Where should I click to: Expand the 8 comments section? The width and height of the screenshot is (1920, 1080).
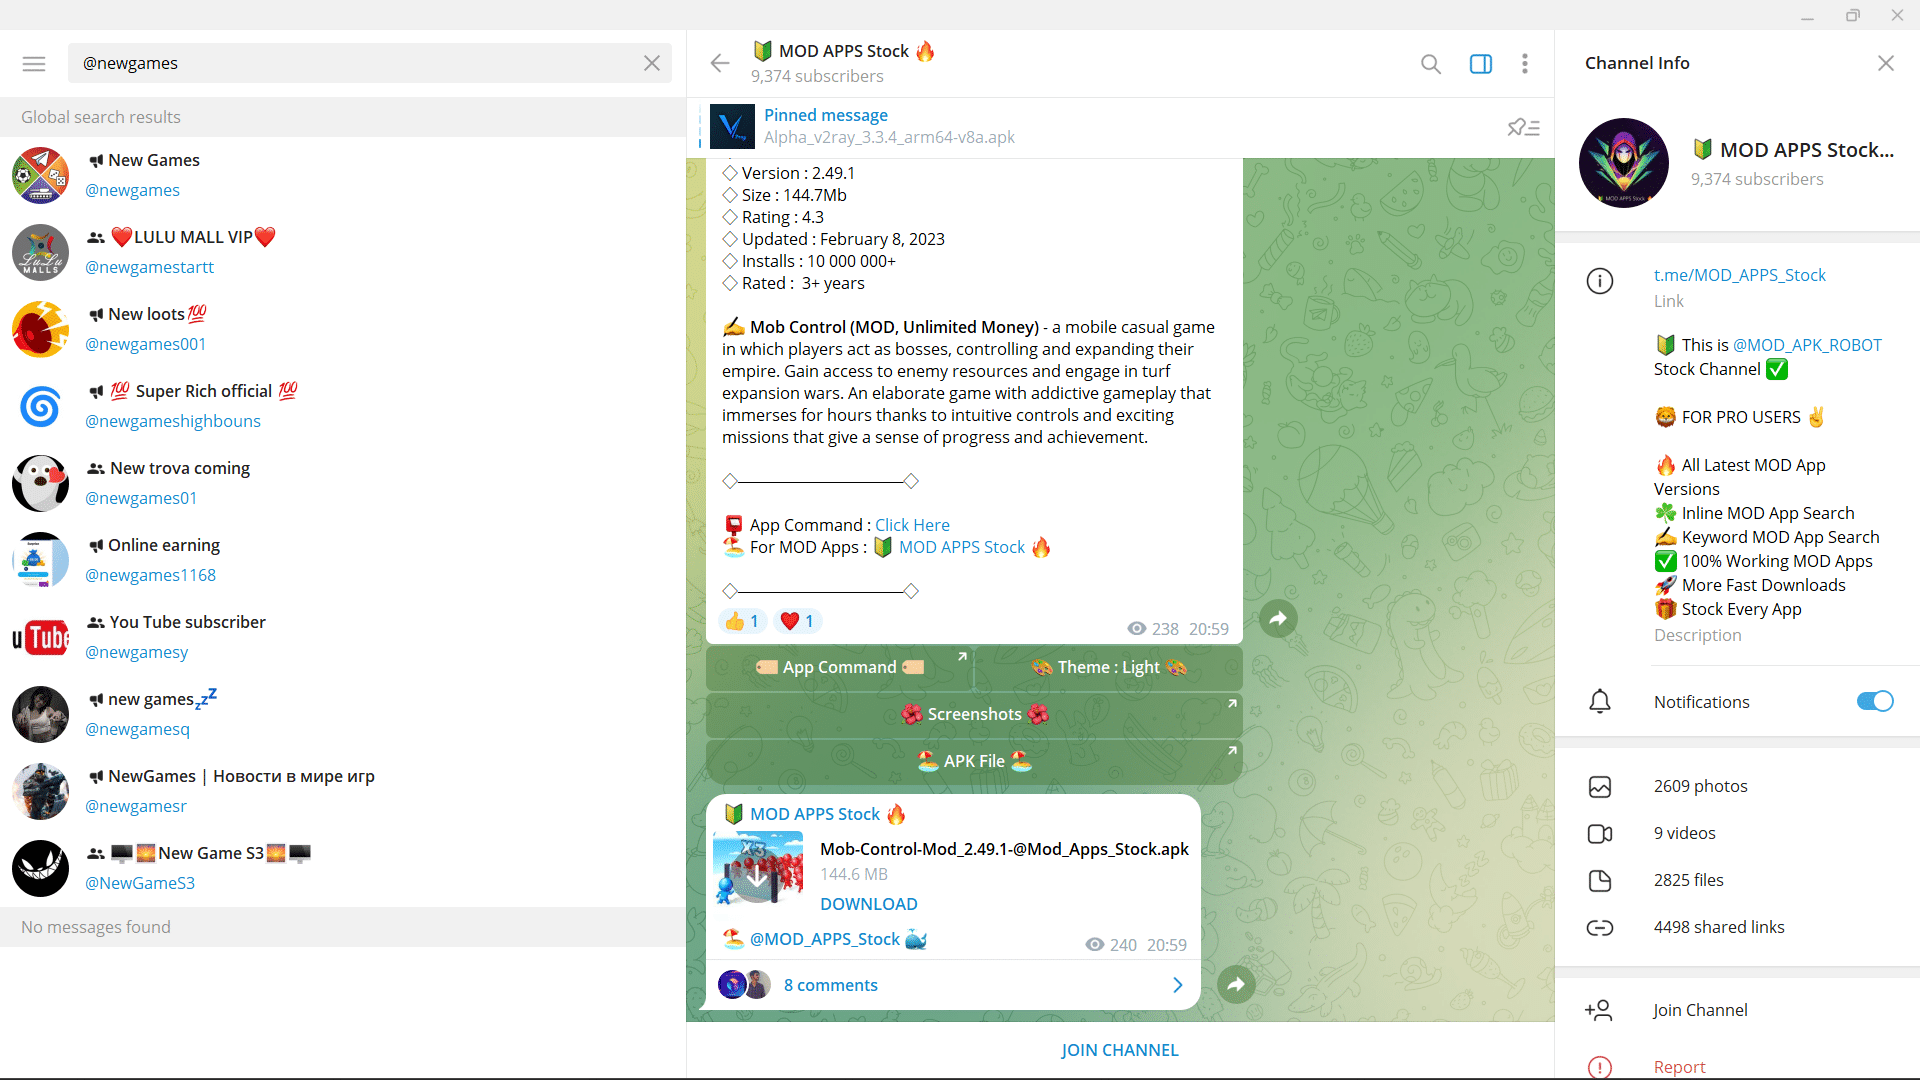click(x=831, y=985)
